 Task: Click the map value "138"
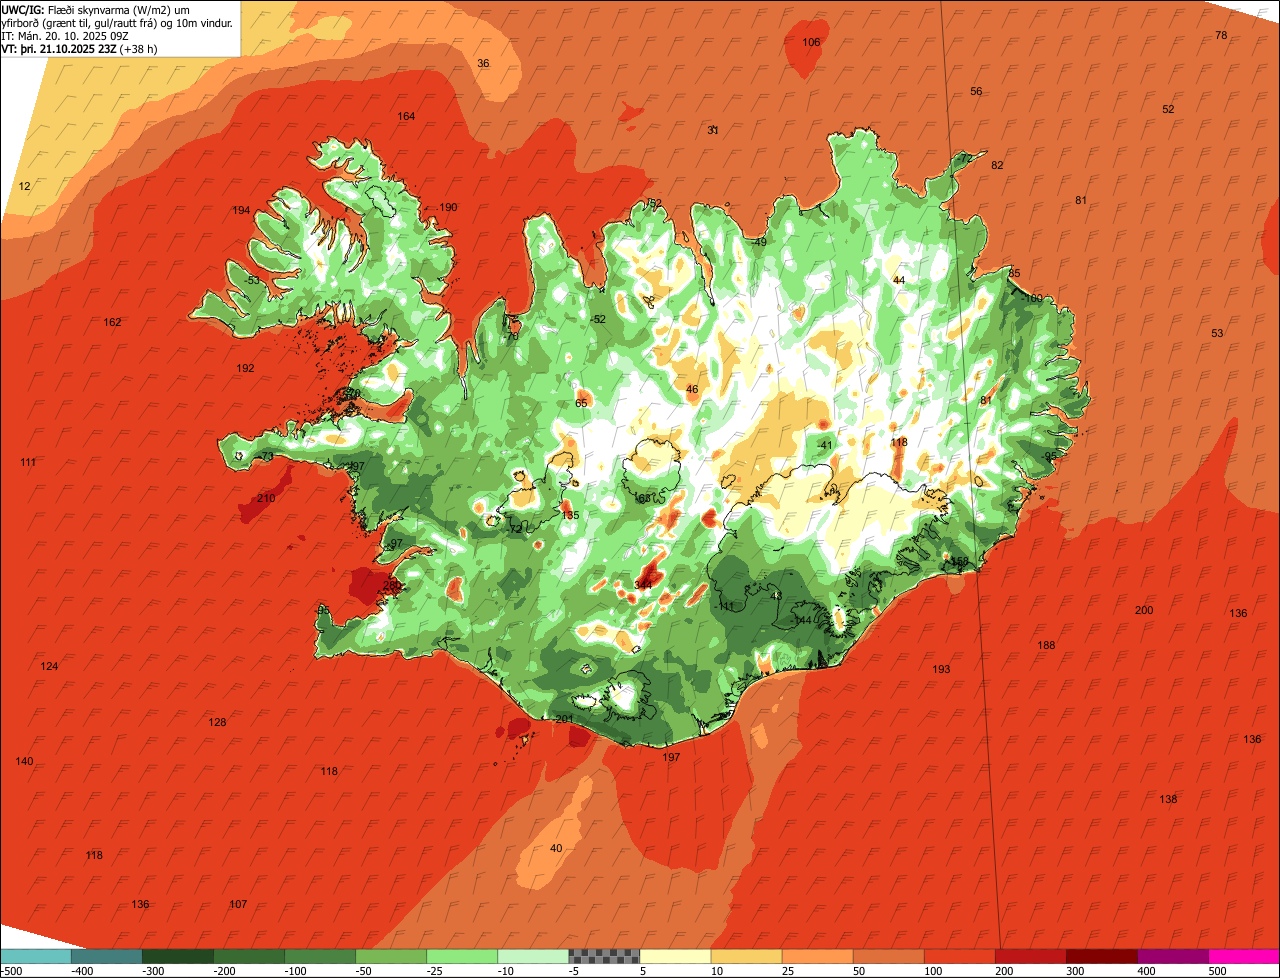[x=1168, y=799]
